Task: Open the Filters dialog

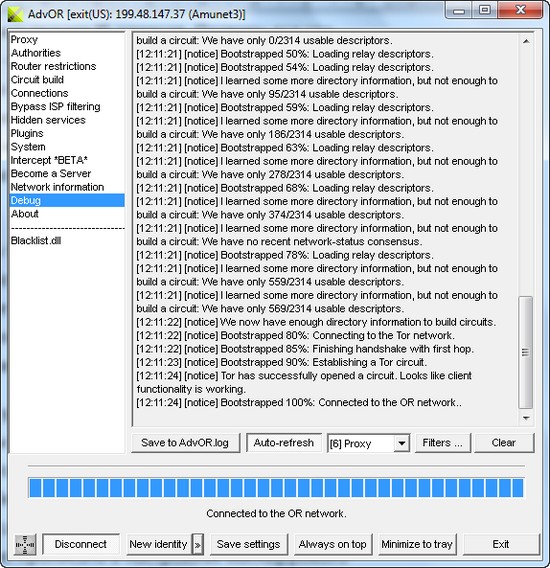Action: click(443, 443)
